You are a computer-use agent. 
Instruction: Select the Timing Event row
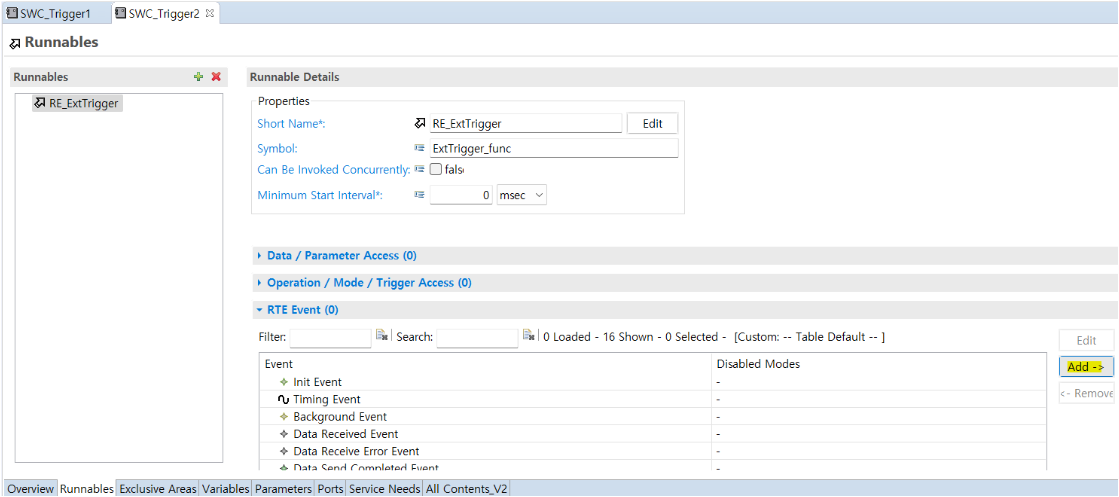coord(652,400)
